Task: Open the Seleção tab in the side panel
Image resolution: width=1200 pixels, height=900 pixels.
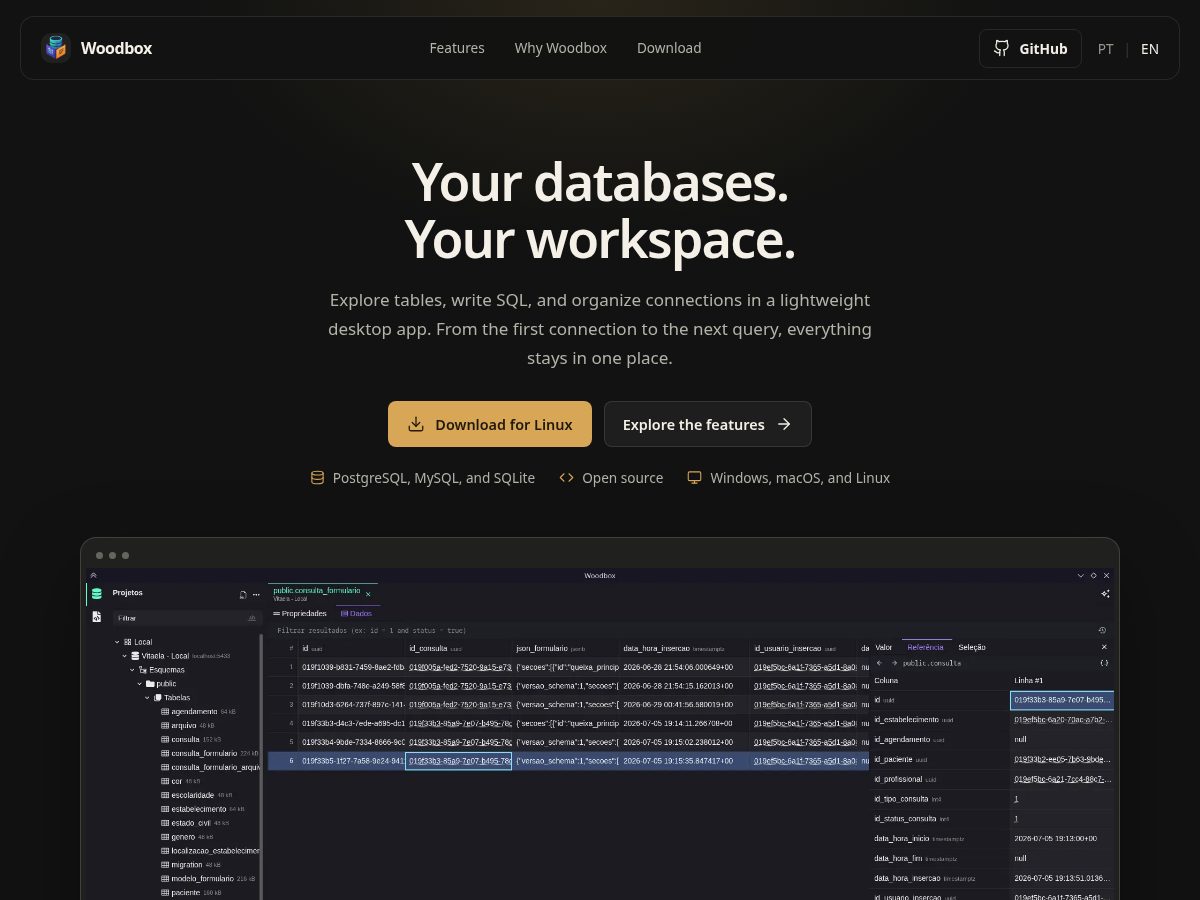Action: [x=972, y=647]
